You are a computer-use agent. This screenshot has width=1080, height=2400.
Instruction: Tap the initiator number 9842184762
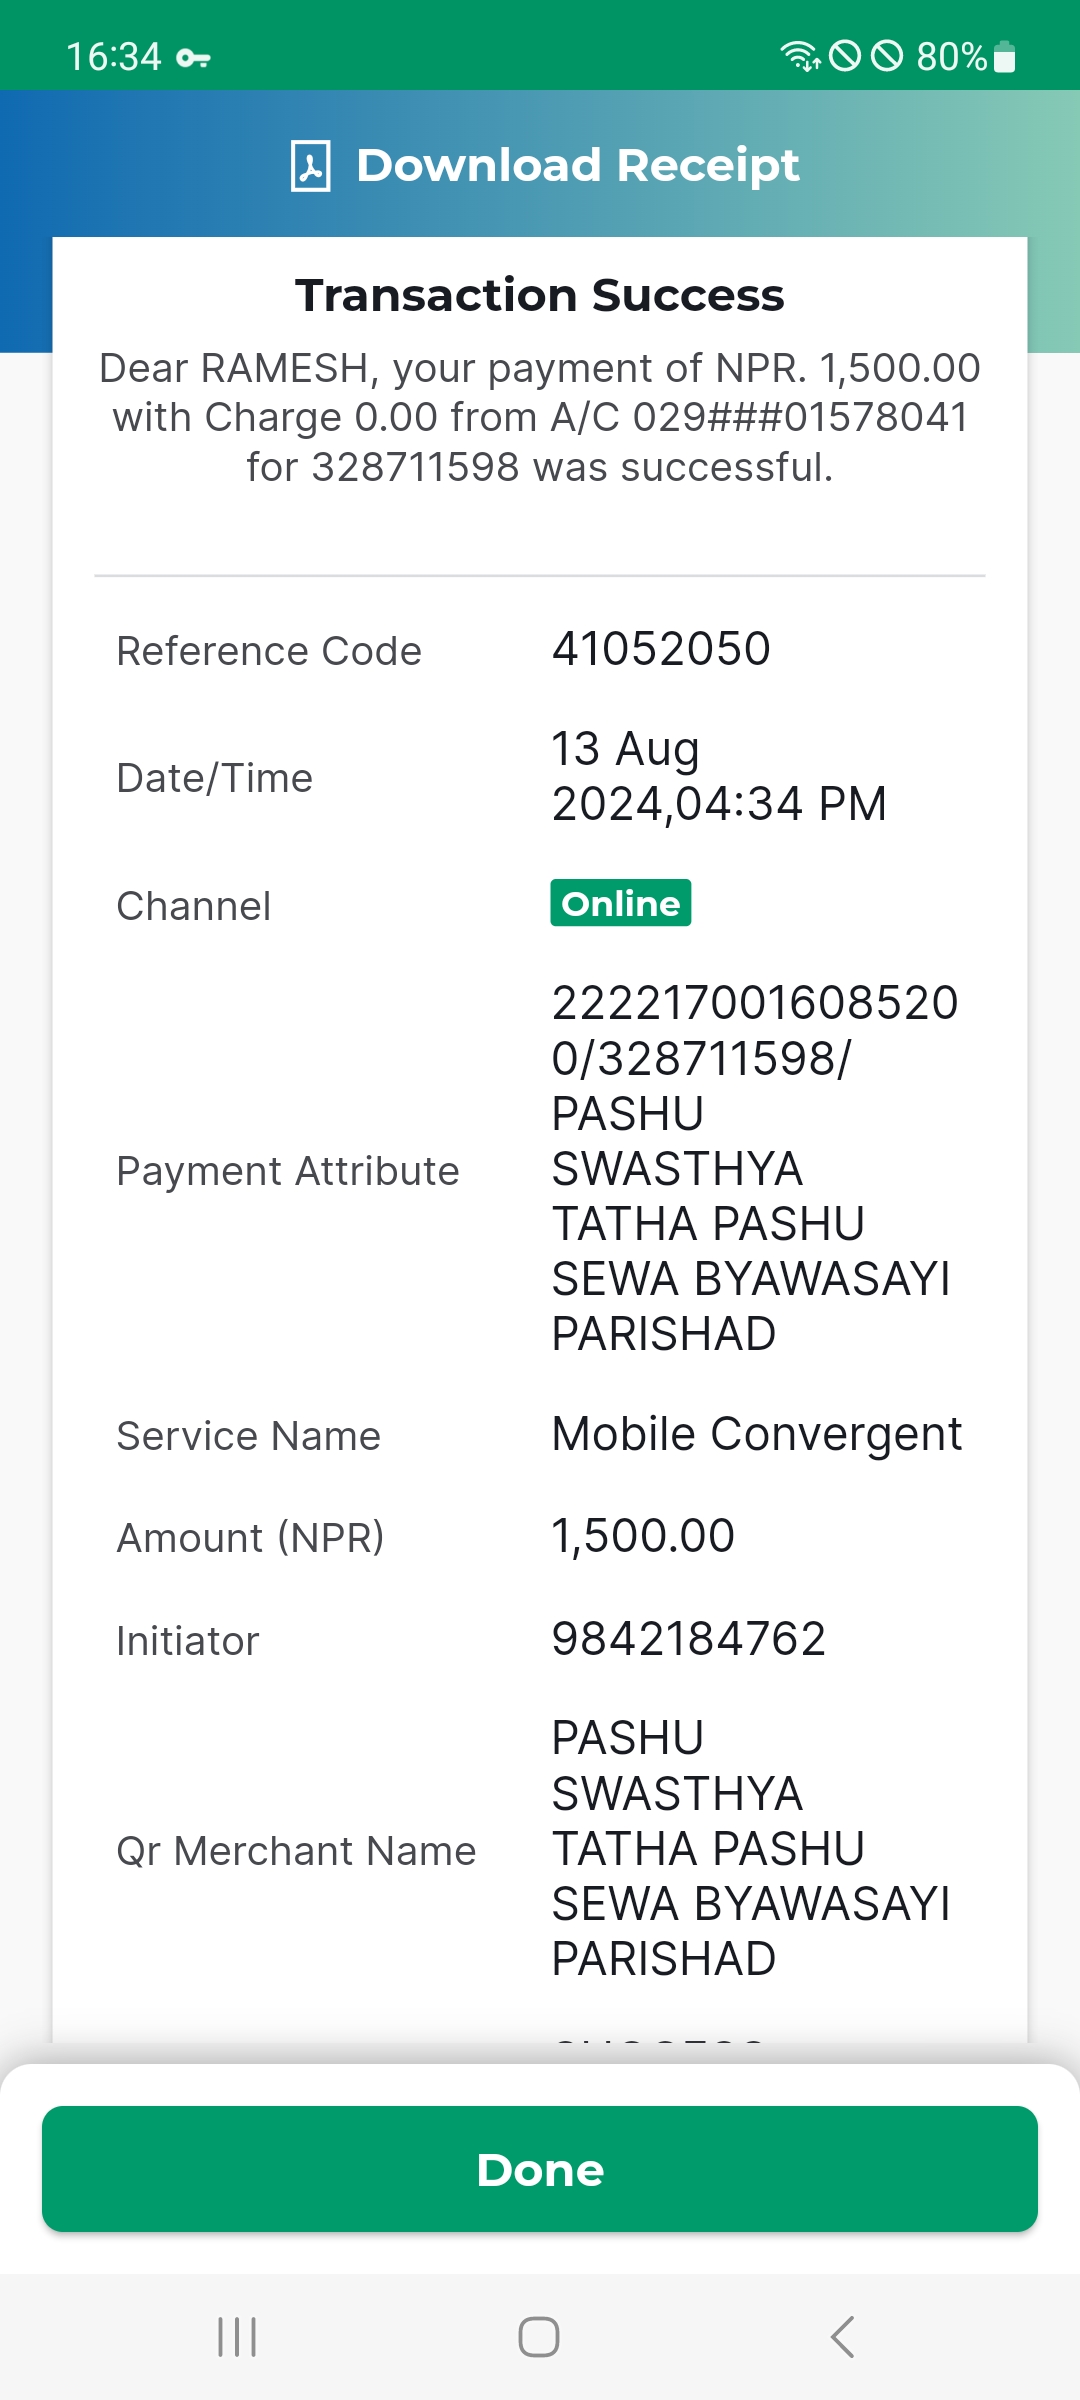[x=689, y=1639]
